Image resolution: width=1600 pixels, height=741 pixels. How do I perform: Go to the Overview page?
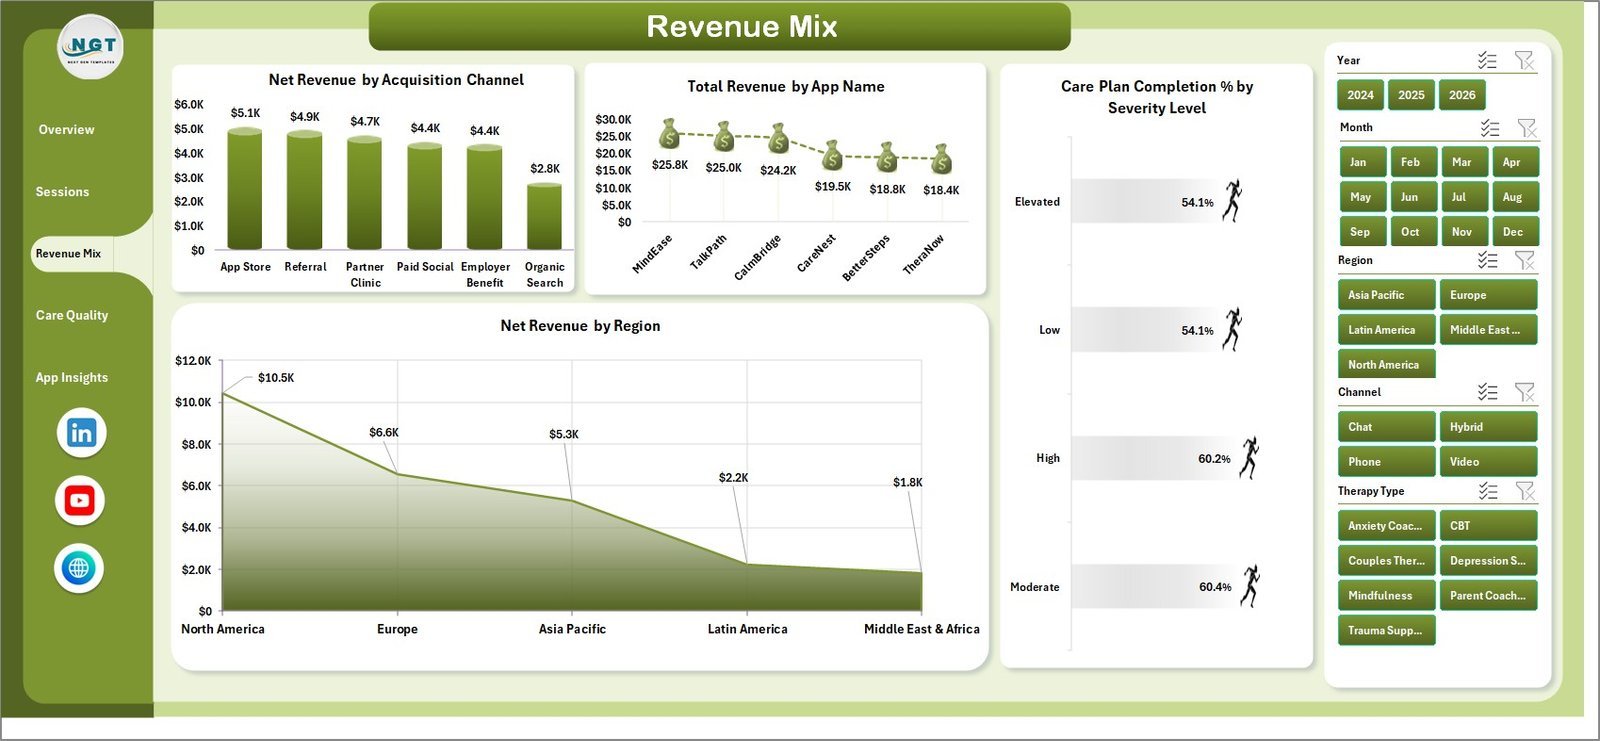[67, 130]
